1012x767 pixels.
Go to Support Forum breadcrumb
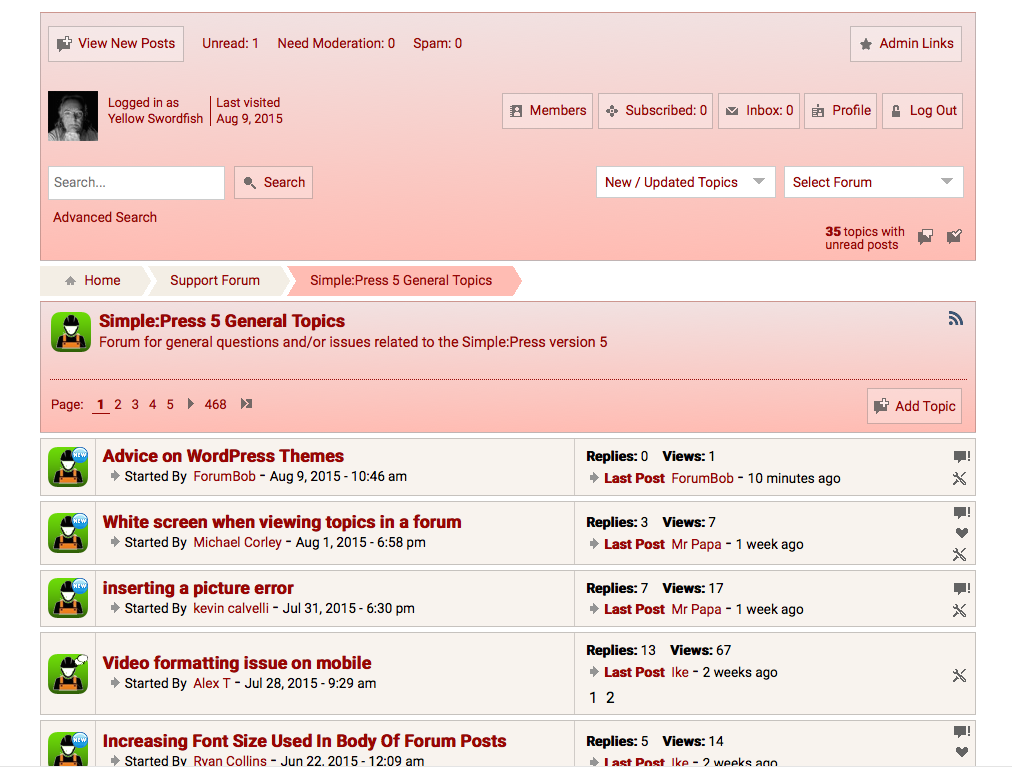tap(215, 280)
